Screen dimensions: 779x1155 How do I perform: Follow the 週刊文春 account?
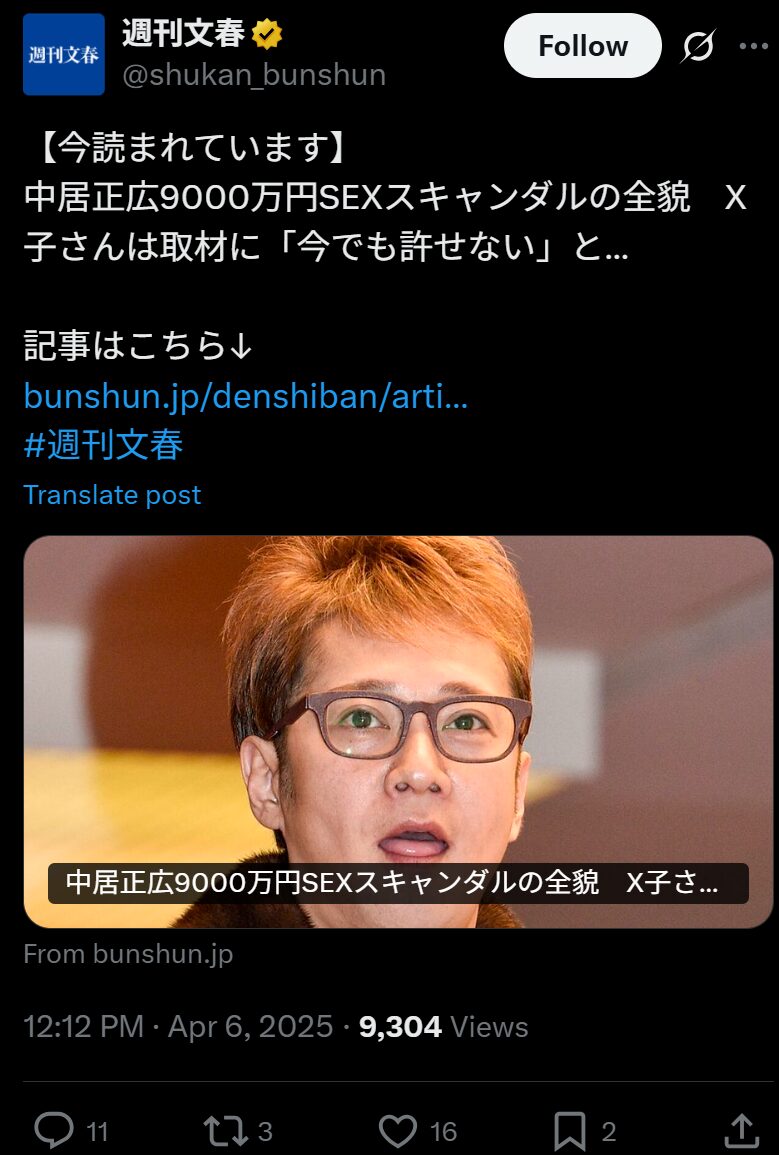point(582,46)
